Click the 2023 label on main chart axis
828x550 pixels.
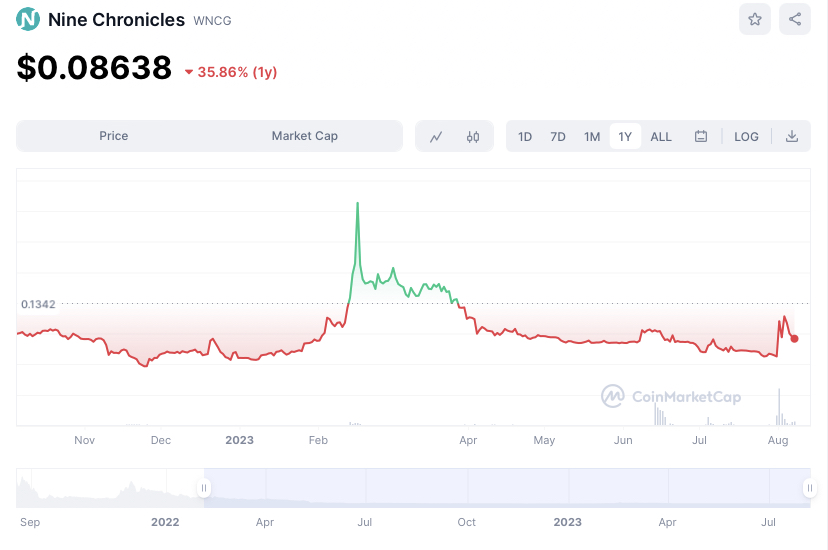(x=239, y=440)
